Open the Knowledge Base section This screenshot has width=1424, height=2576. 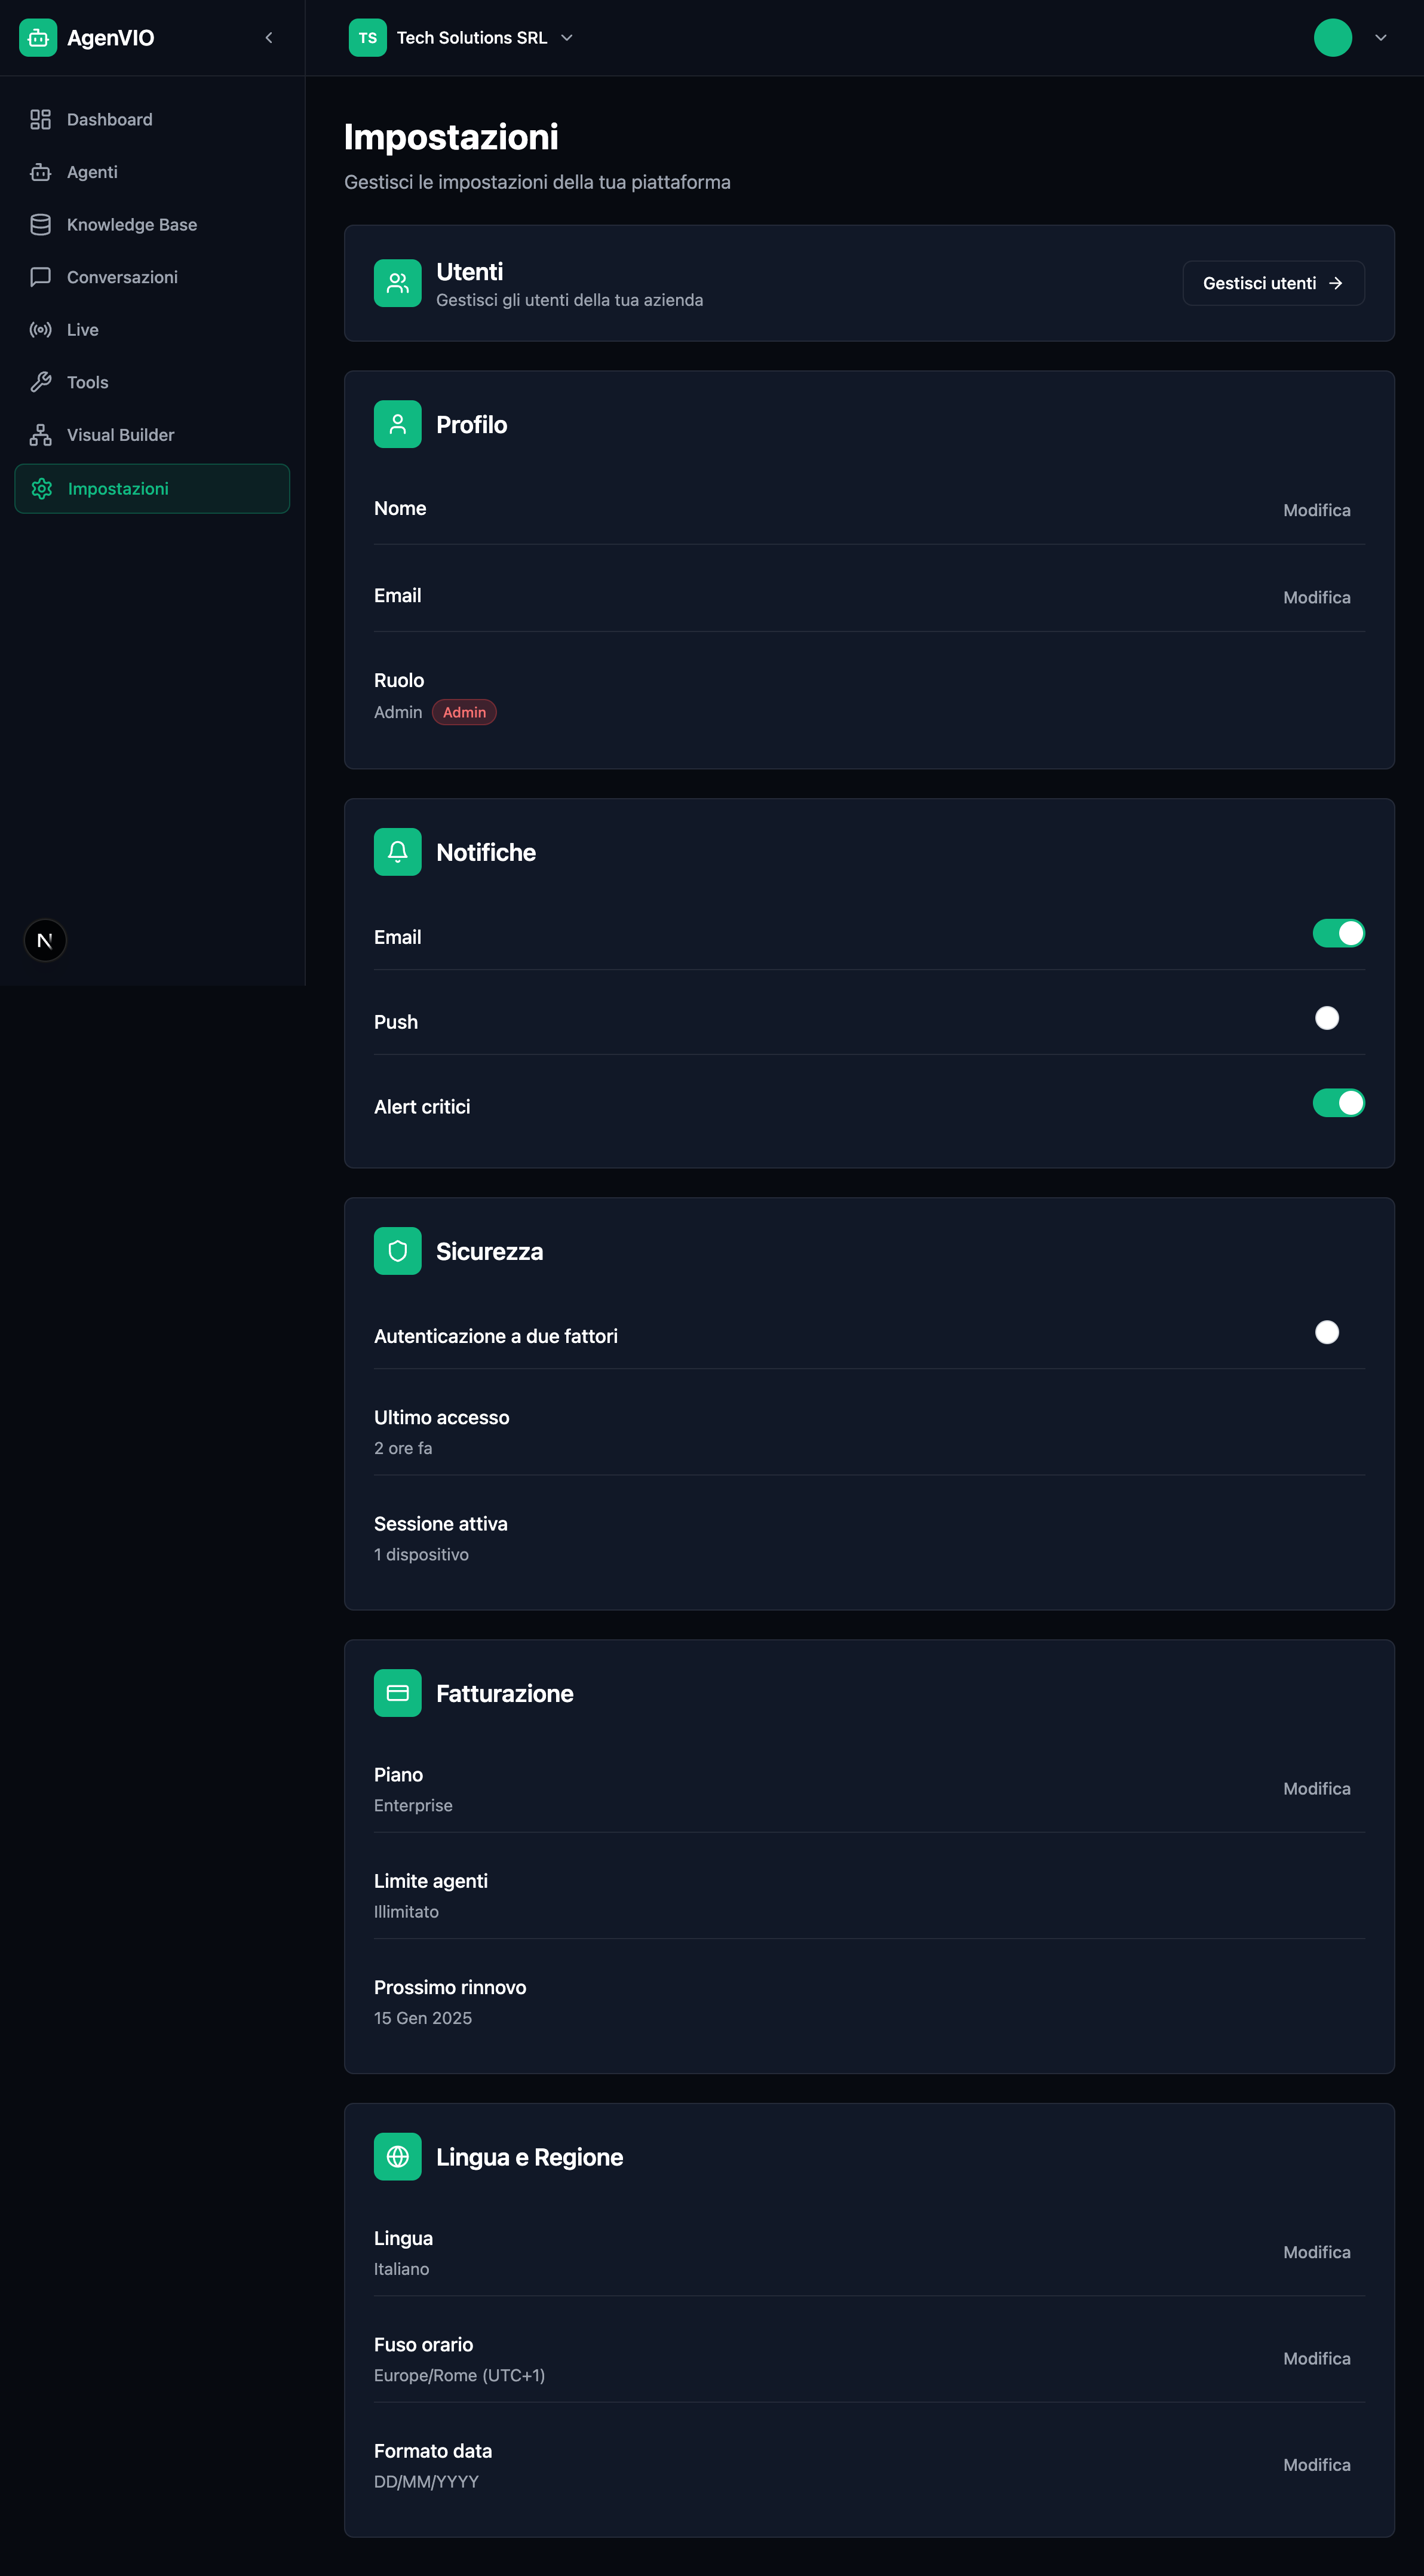132,224
